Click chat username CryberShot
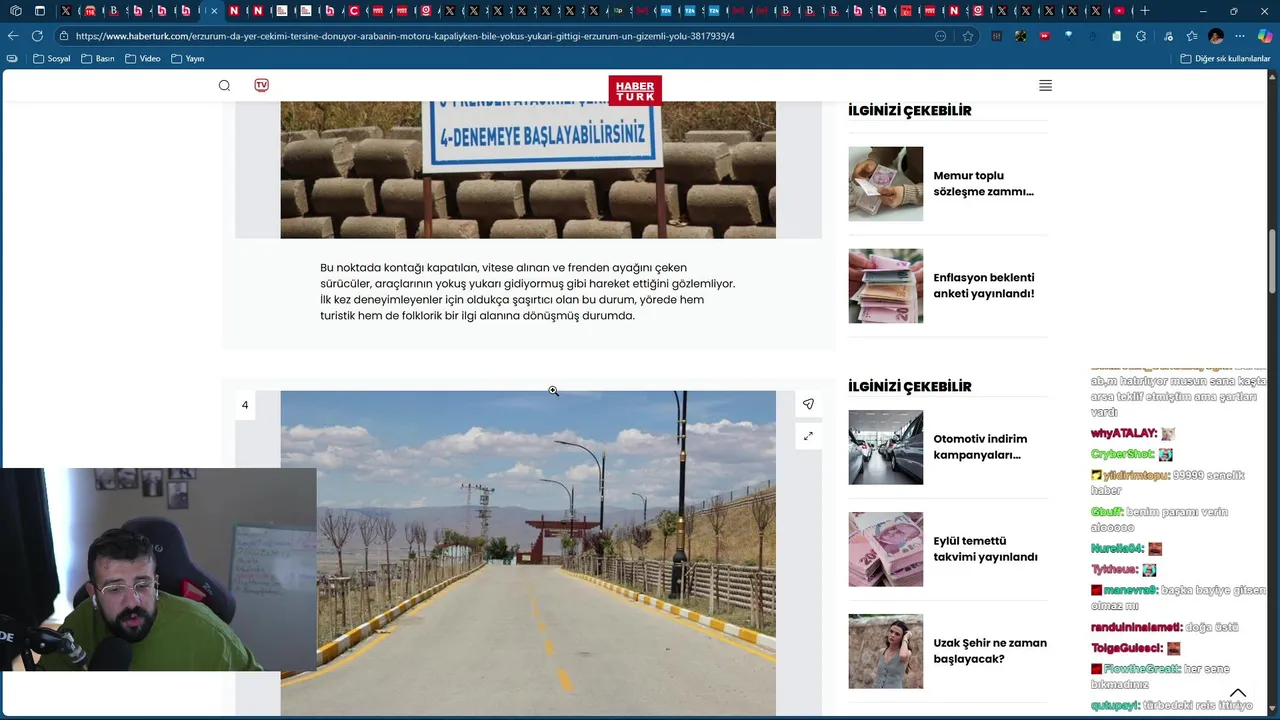 (x=1122, y=454)
